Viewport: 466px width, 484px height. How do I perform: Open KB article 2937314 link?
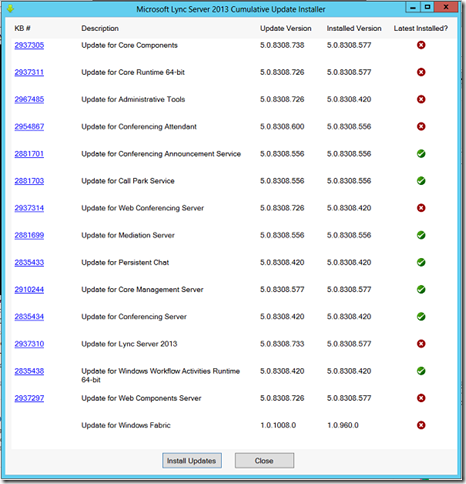29,208
